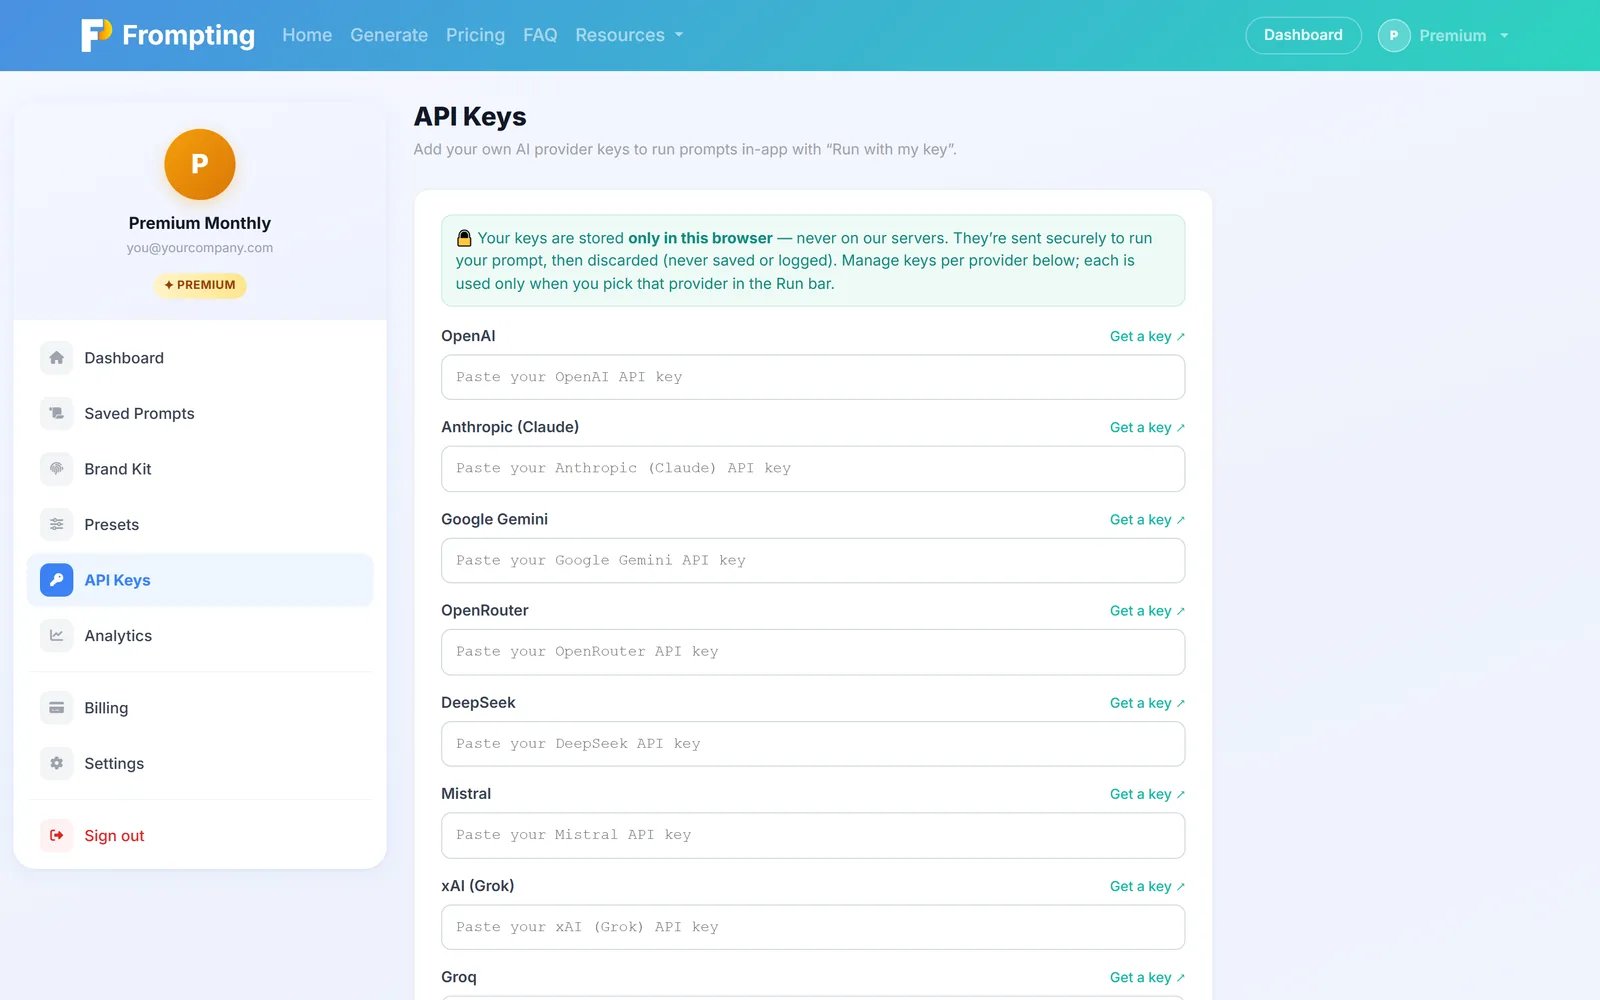Click Get a key for DeepSeek
Viewport: 1600px width, 1000px height.
[x=1147, y=703]
